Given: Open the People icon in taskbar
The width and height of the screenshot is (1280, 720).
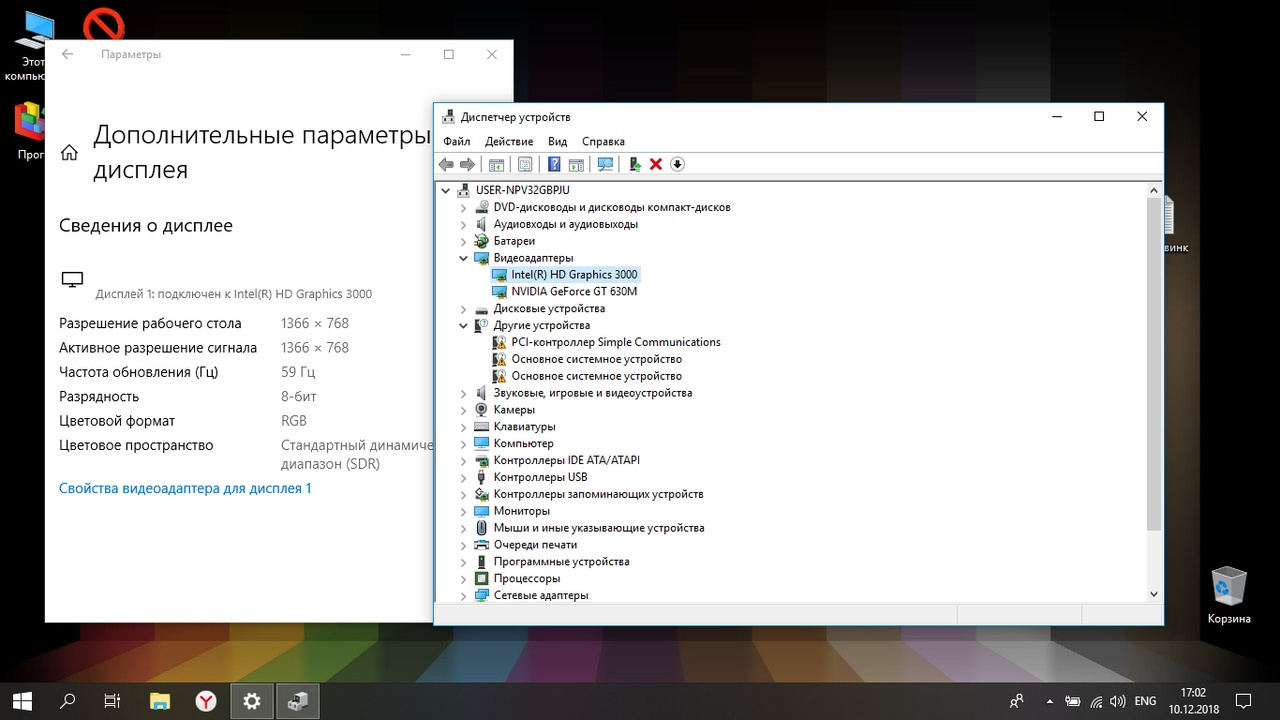Looking at the screenshot, I should pyautogui.click(x=1017, y=701).
